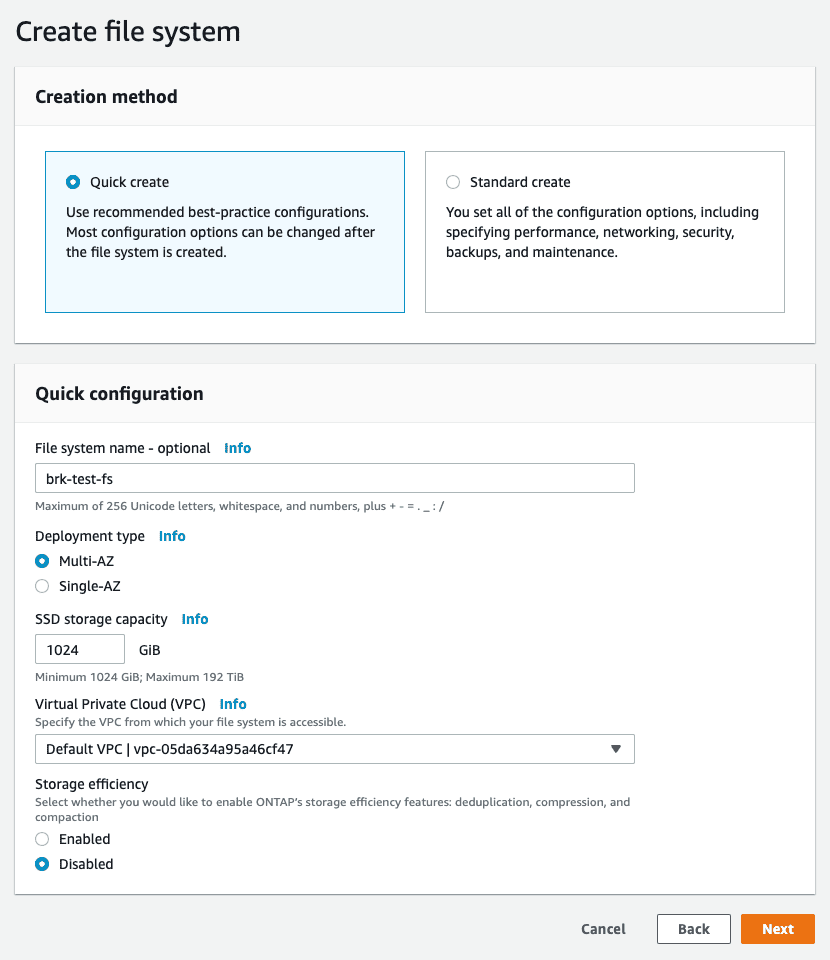The height and width of the screenshot is (960, 830).
Task: Open the Deployment type Info link
Action: pyautogui.click(x=171, y=536)
